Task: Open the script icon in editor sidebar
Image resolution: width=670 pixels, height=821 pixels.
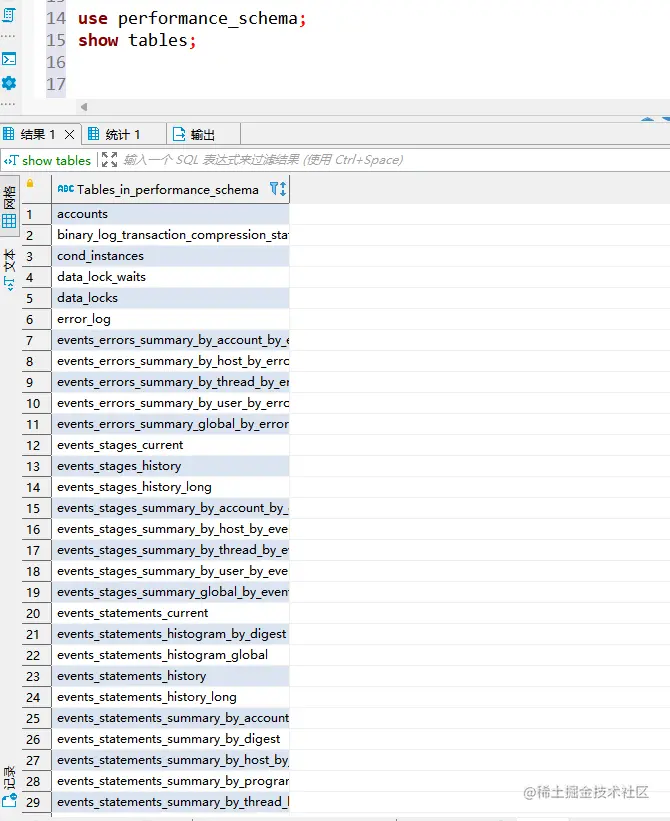Action: 9,15
